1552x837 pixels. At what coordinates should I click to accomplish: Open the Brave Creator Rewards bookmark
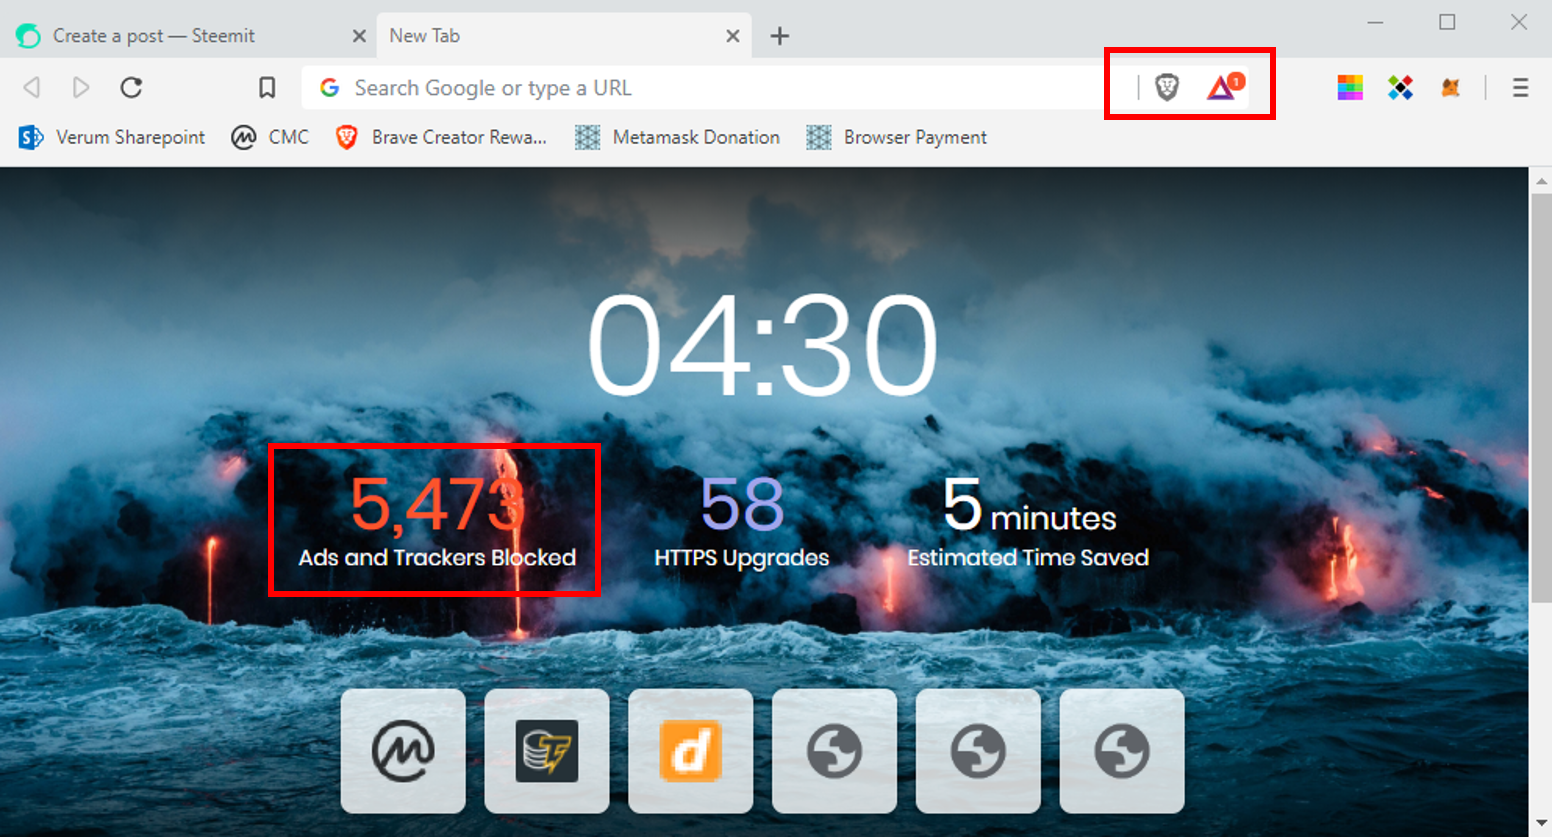pyautogui.click(x=441, y=137)
